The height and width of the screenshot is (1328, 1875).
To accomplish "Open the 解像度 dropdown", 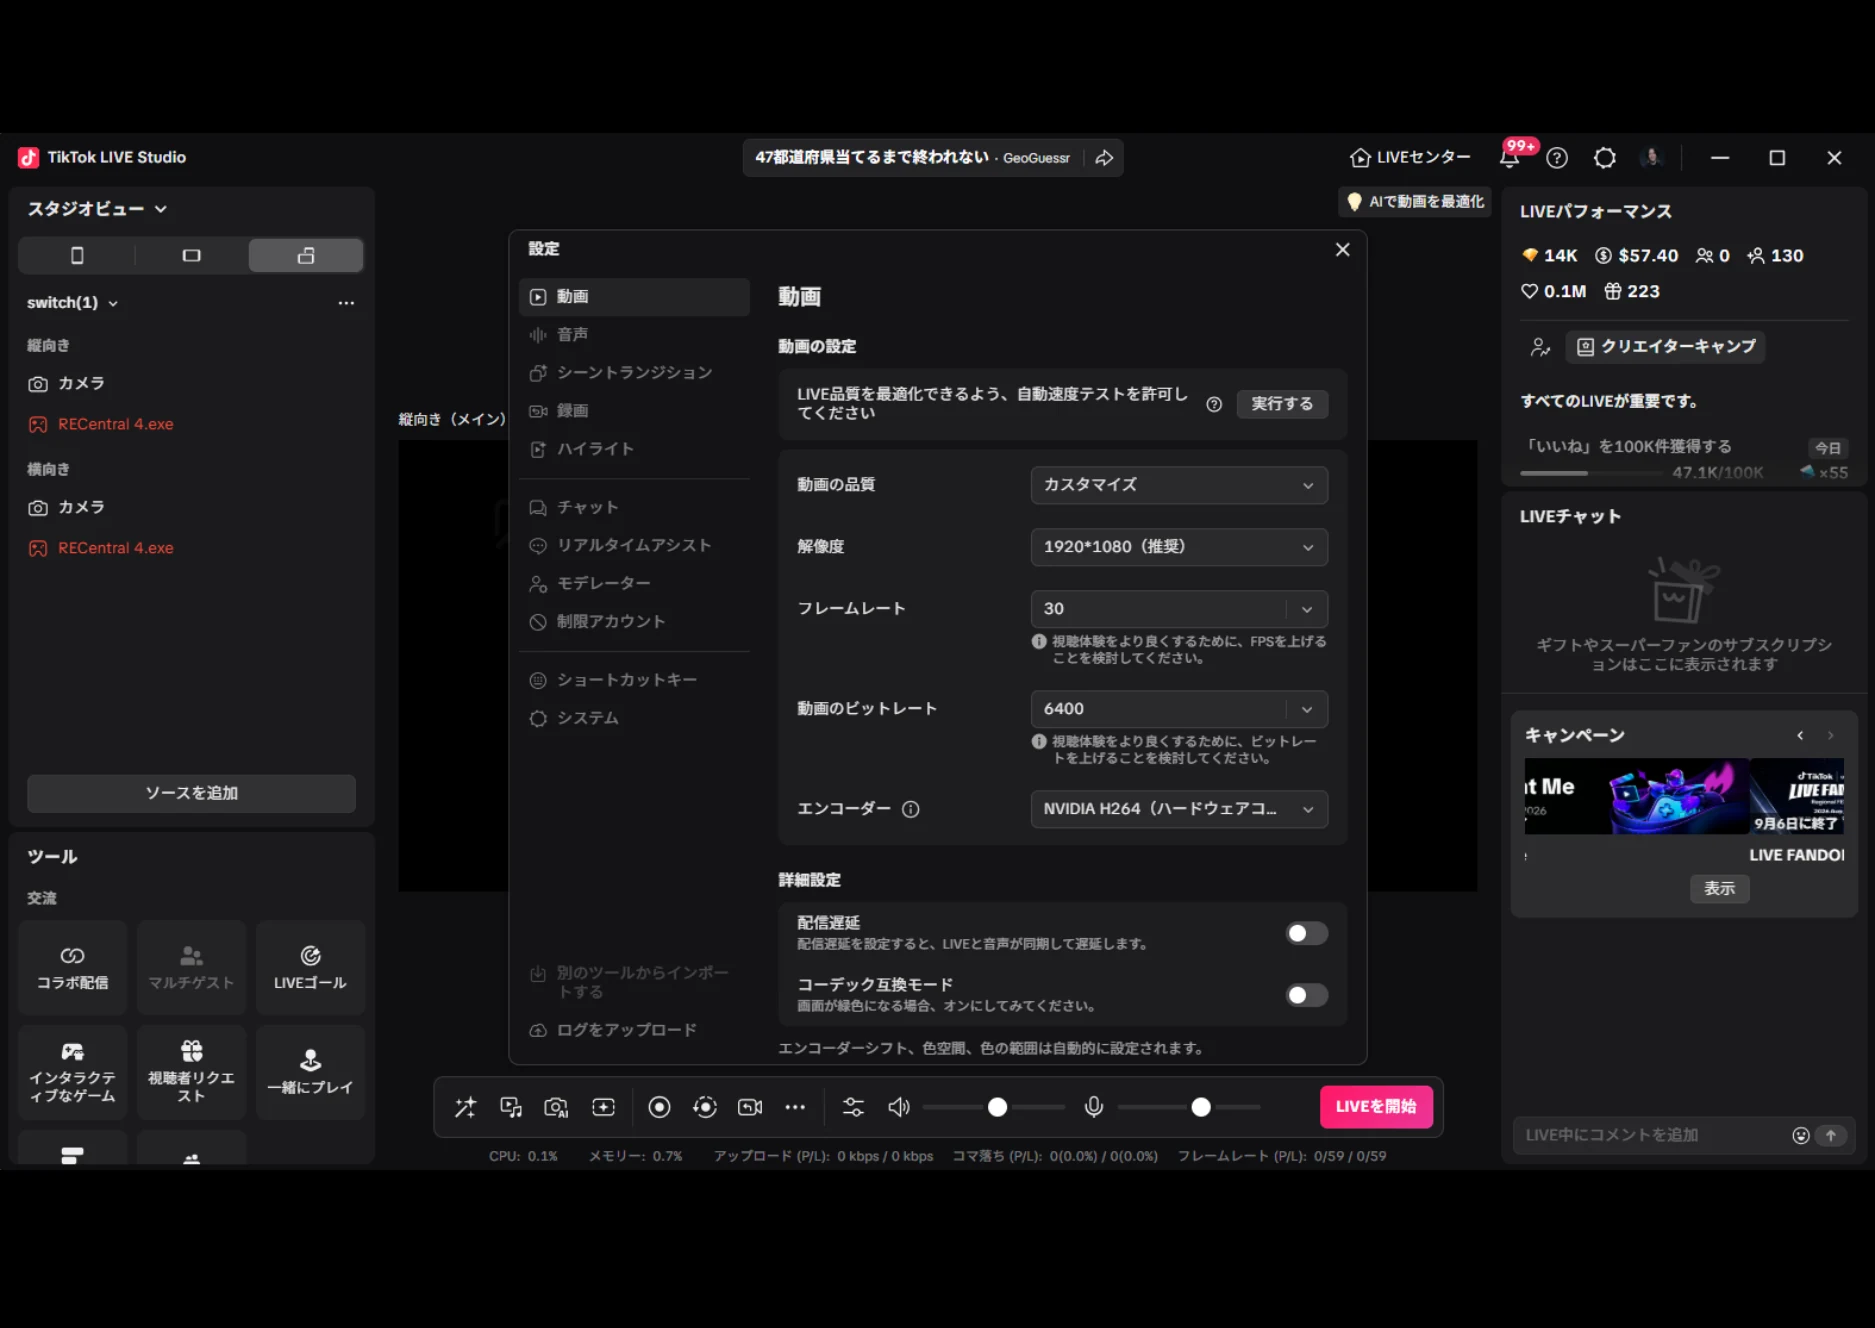I will (x=1179, y=547).
